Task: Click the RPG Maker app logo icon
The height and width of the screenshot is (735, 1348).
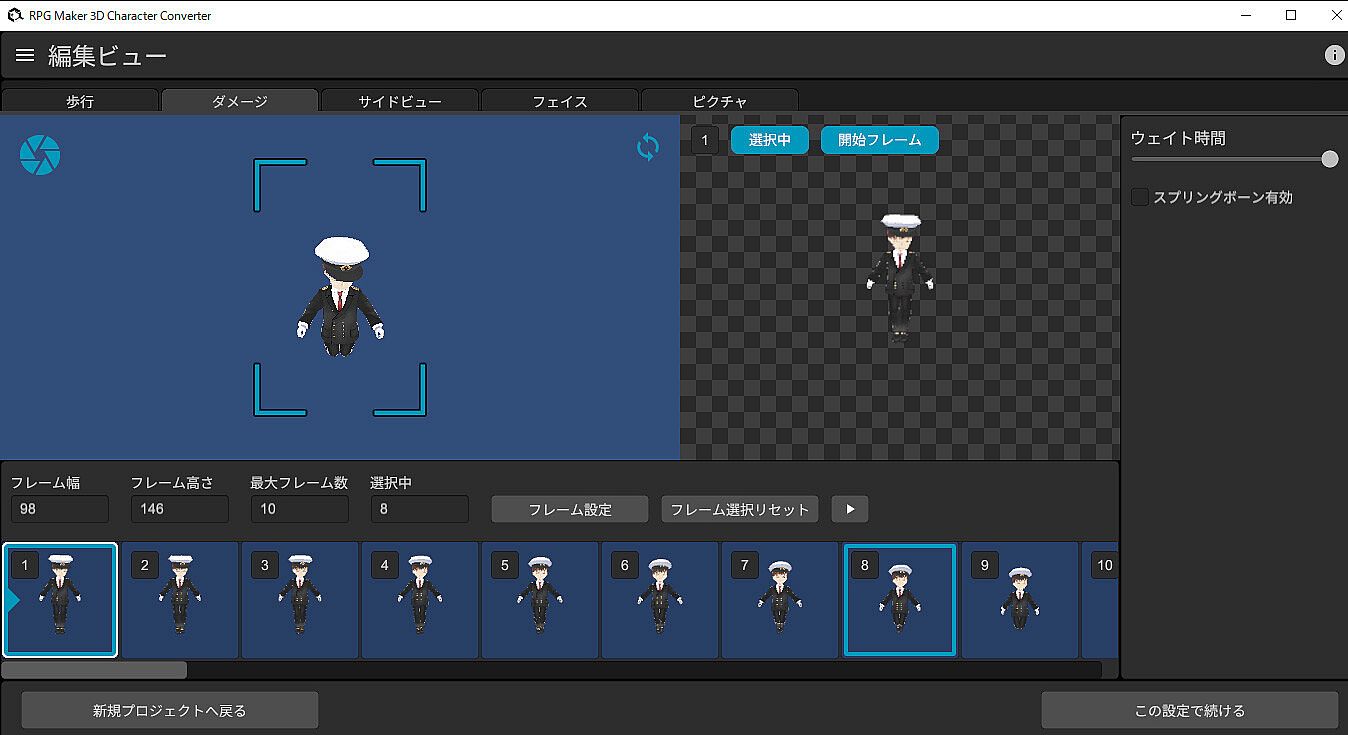Action: (15, 15)
